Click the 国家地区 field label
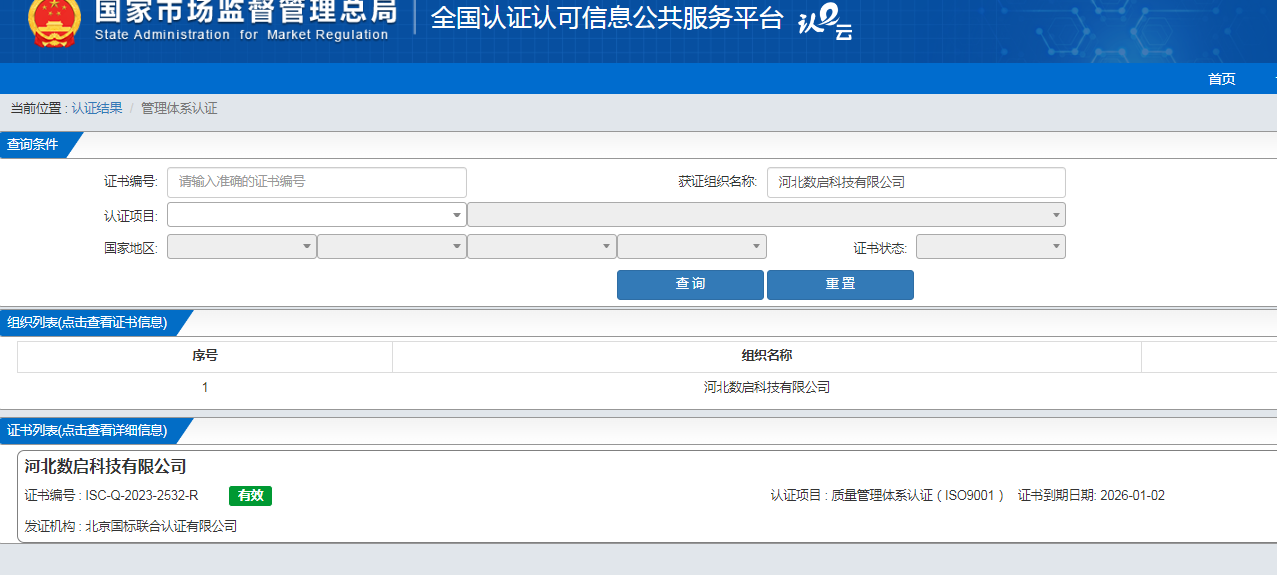The height and width of the screenshot is (575, 1277). pyautogui.click(x=131, y=248)
